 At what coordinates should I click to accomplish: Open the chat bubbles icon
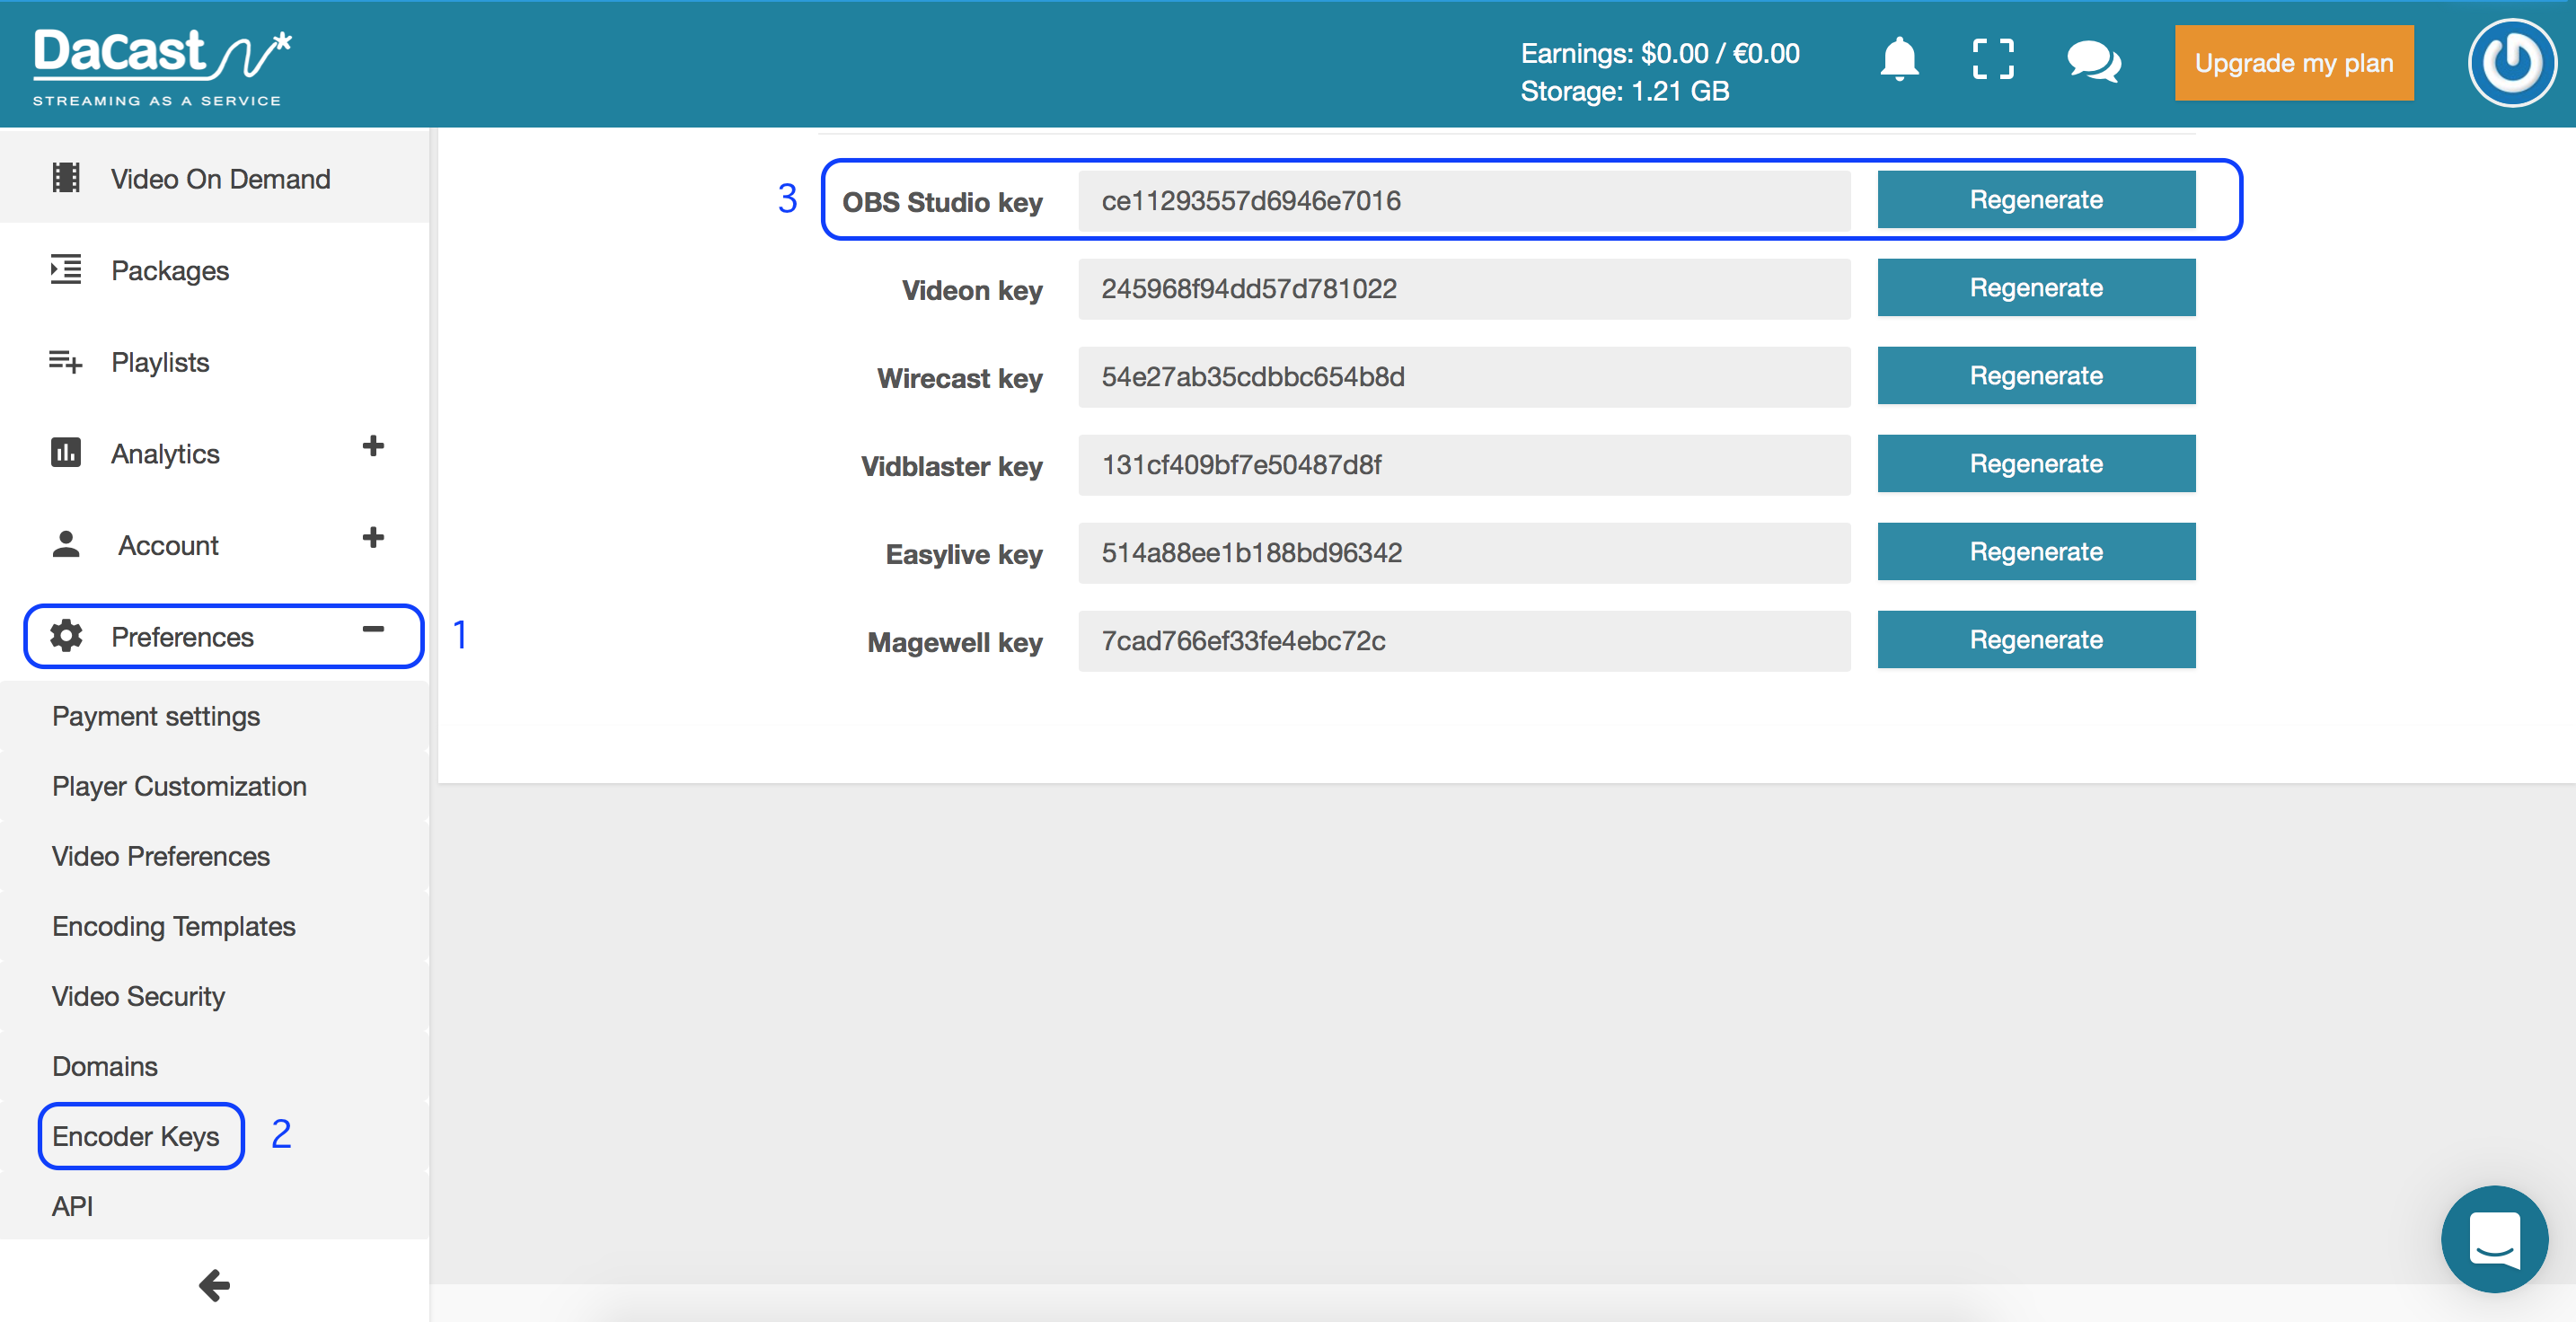(2093, 62)
